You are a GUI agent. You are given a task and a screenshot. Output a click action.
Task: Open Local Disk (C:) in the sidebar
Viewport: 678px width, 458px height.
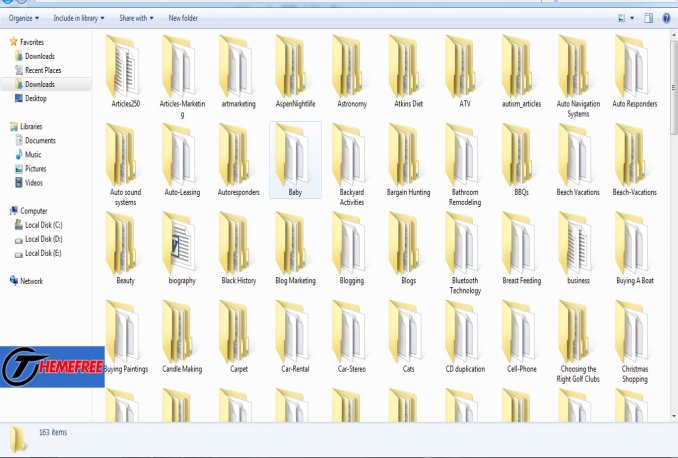click(x=44, y=225)
